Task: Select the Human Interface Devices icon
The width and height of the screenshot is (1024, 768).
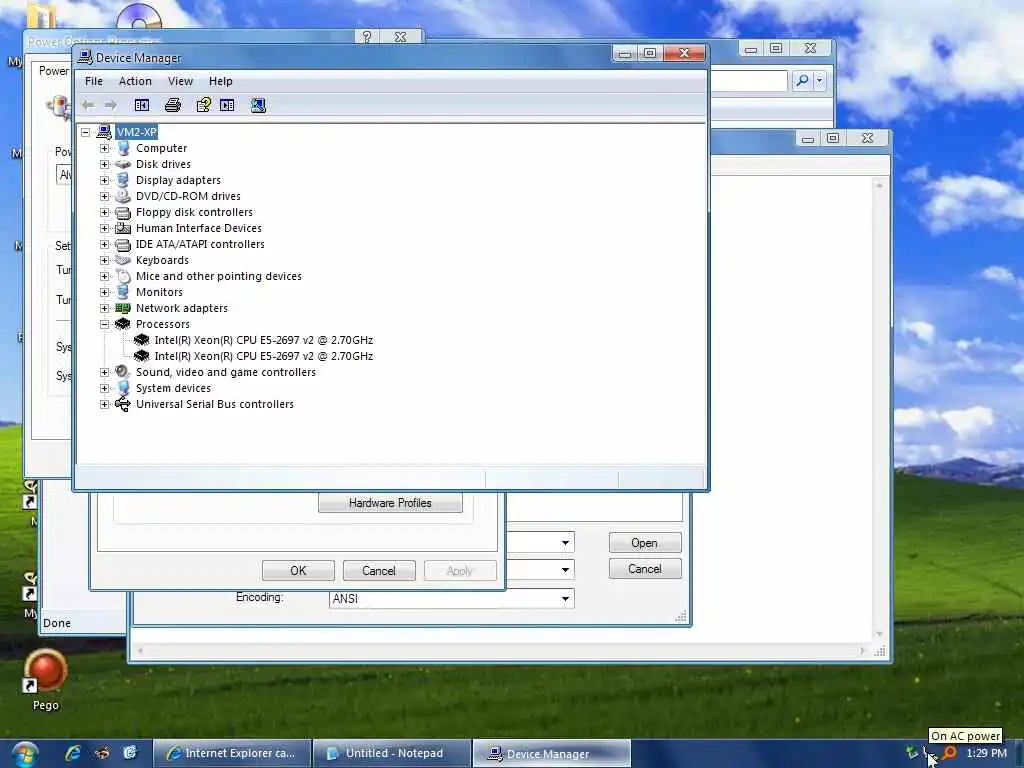Action: tap(123, 228)
